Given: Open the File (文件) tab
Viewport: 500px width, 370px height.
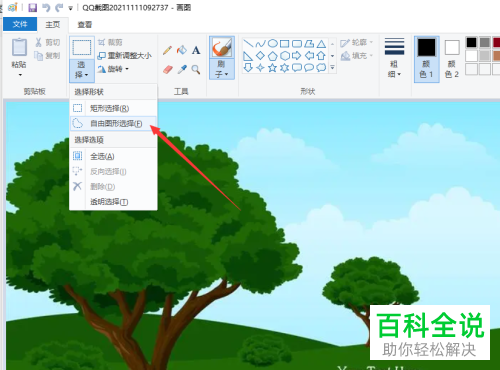Looking at the screenshot, I should [20, 24].
